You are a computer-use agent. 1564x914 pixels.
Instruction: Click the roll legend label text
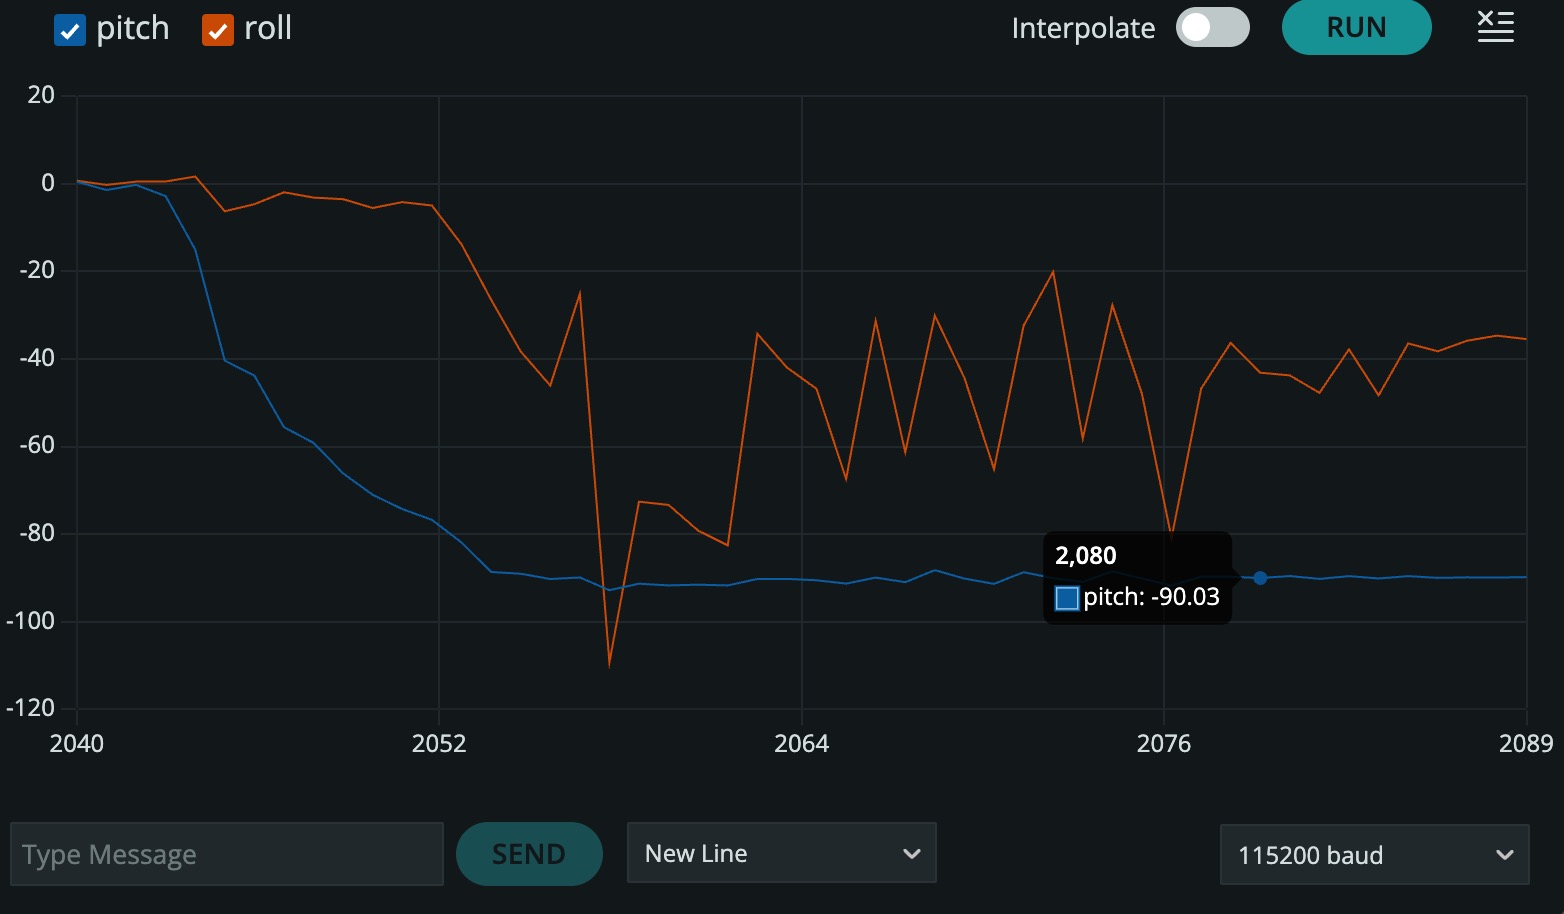point(268,29)
